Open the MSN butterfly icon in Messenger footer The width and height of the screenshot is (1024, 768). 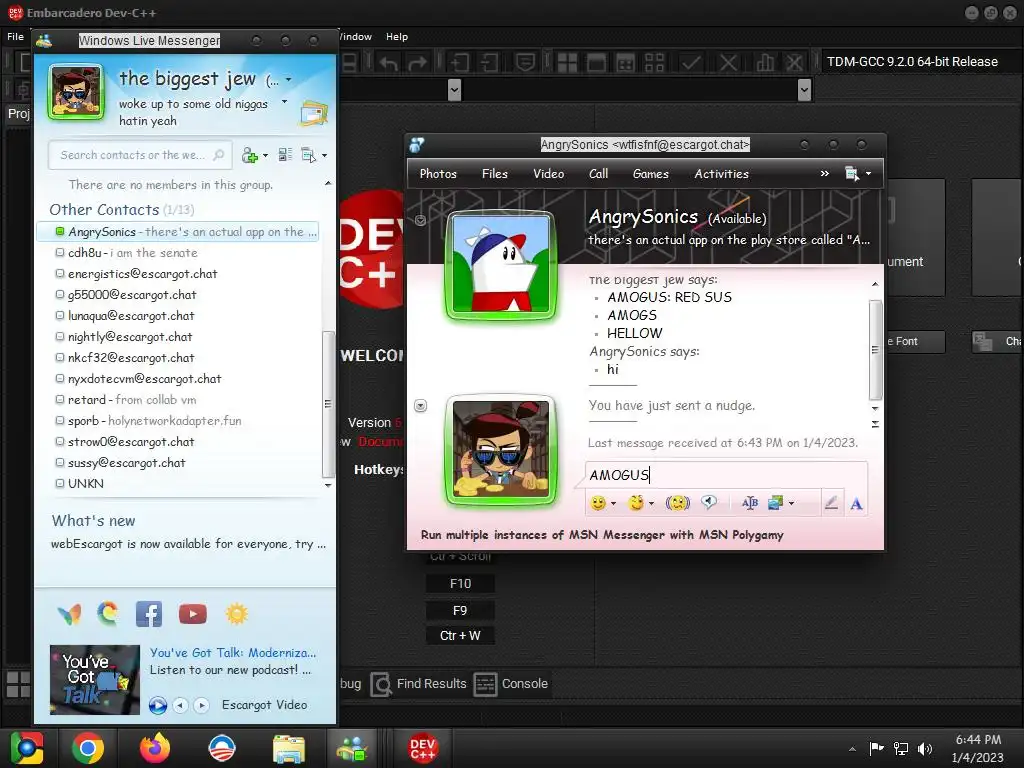(69, 614)
